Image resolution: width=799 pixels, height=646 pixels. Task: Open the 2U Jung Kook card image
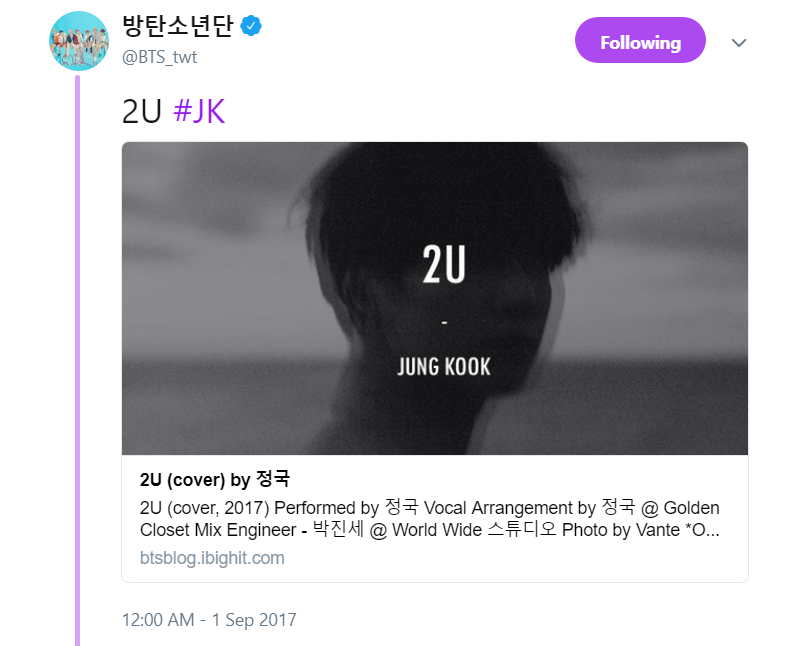click(435, 298)
